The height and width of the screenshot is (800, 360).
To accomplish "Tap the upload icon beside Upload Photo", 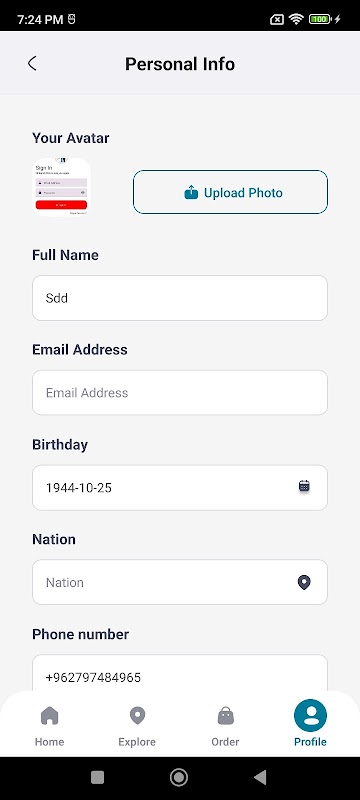I will (x=191, y=192).
